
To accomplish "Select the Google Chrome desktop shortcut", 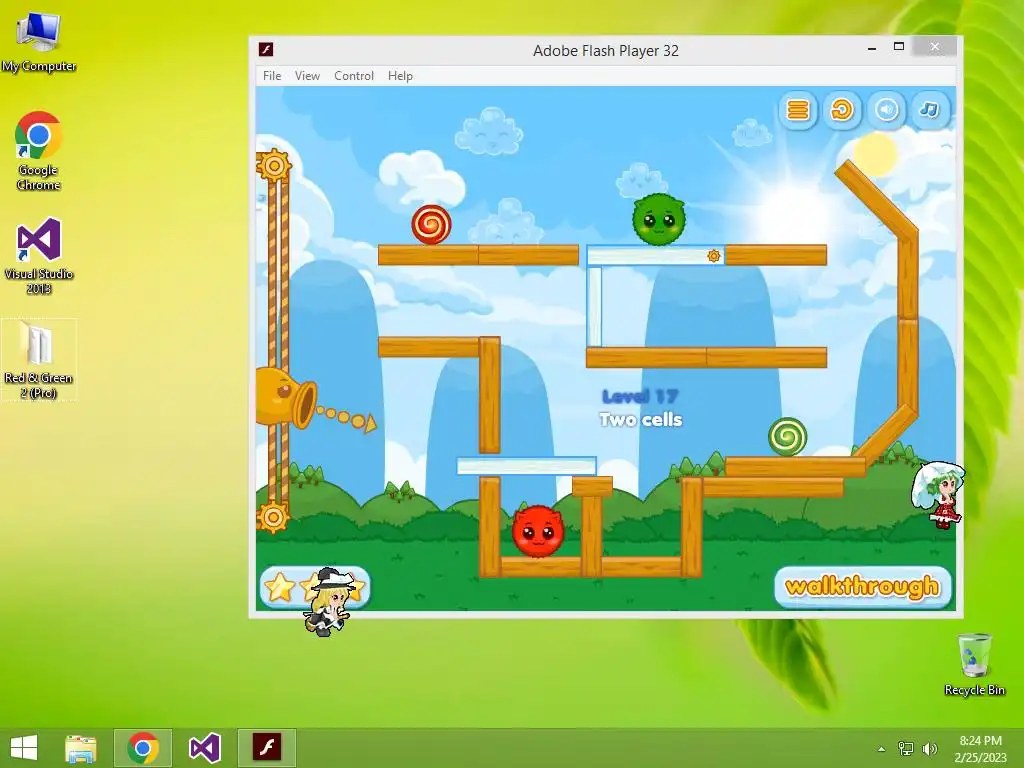I will (39, 152).
